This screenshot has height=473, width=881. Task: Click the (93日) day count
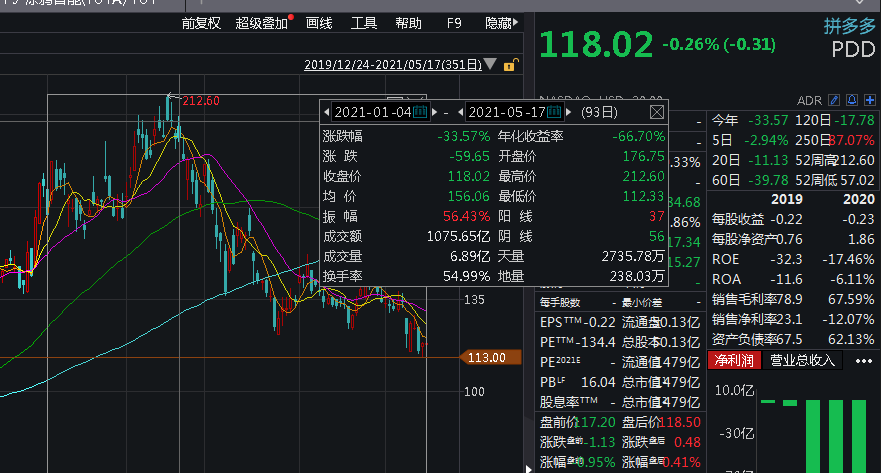(599, 112)
